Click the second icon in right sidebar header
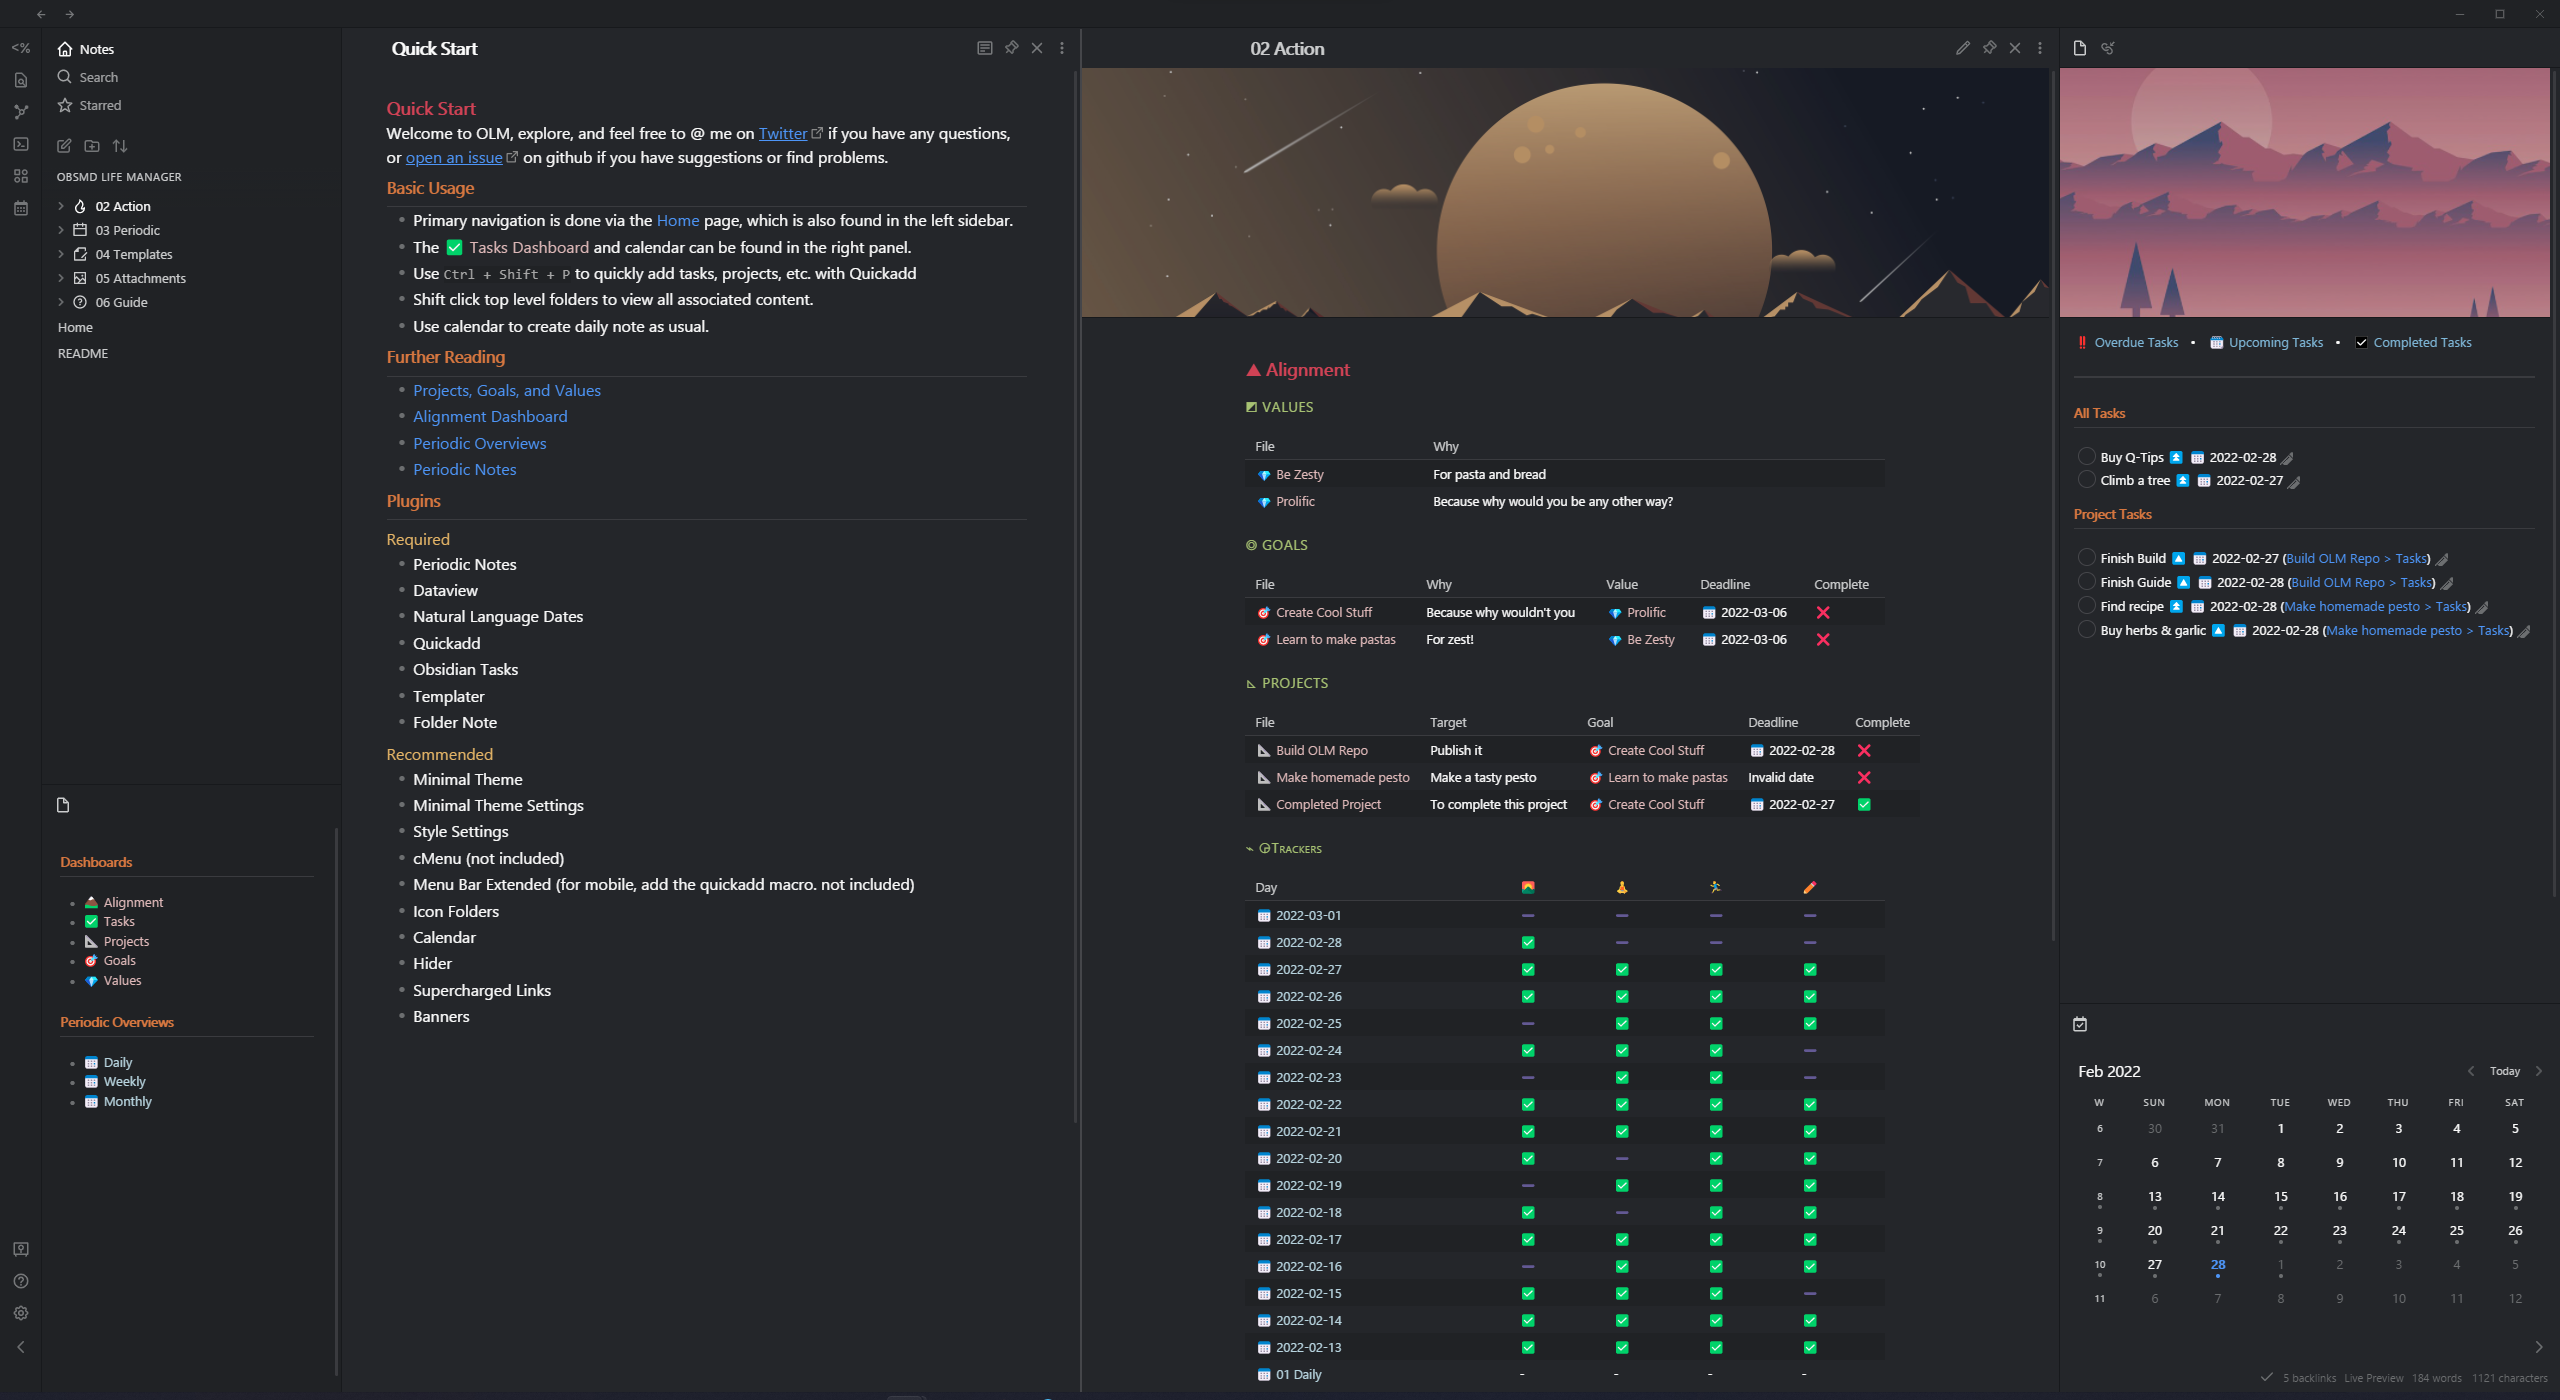2560x1400 pixels. [2108, 48]
